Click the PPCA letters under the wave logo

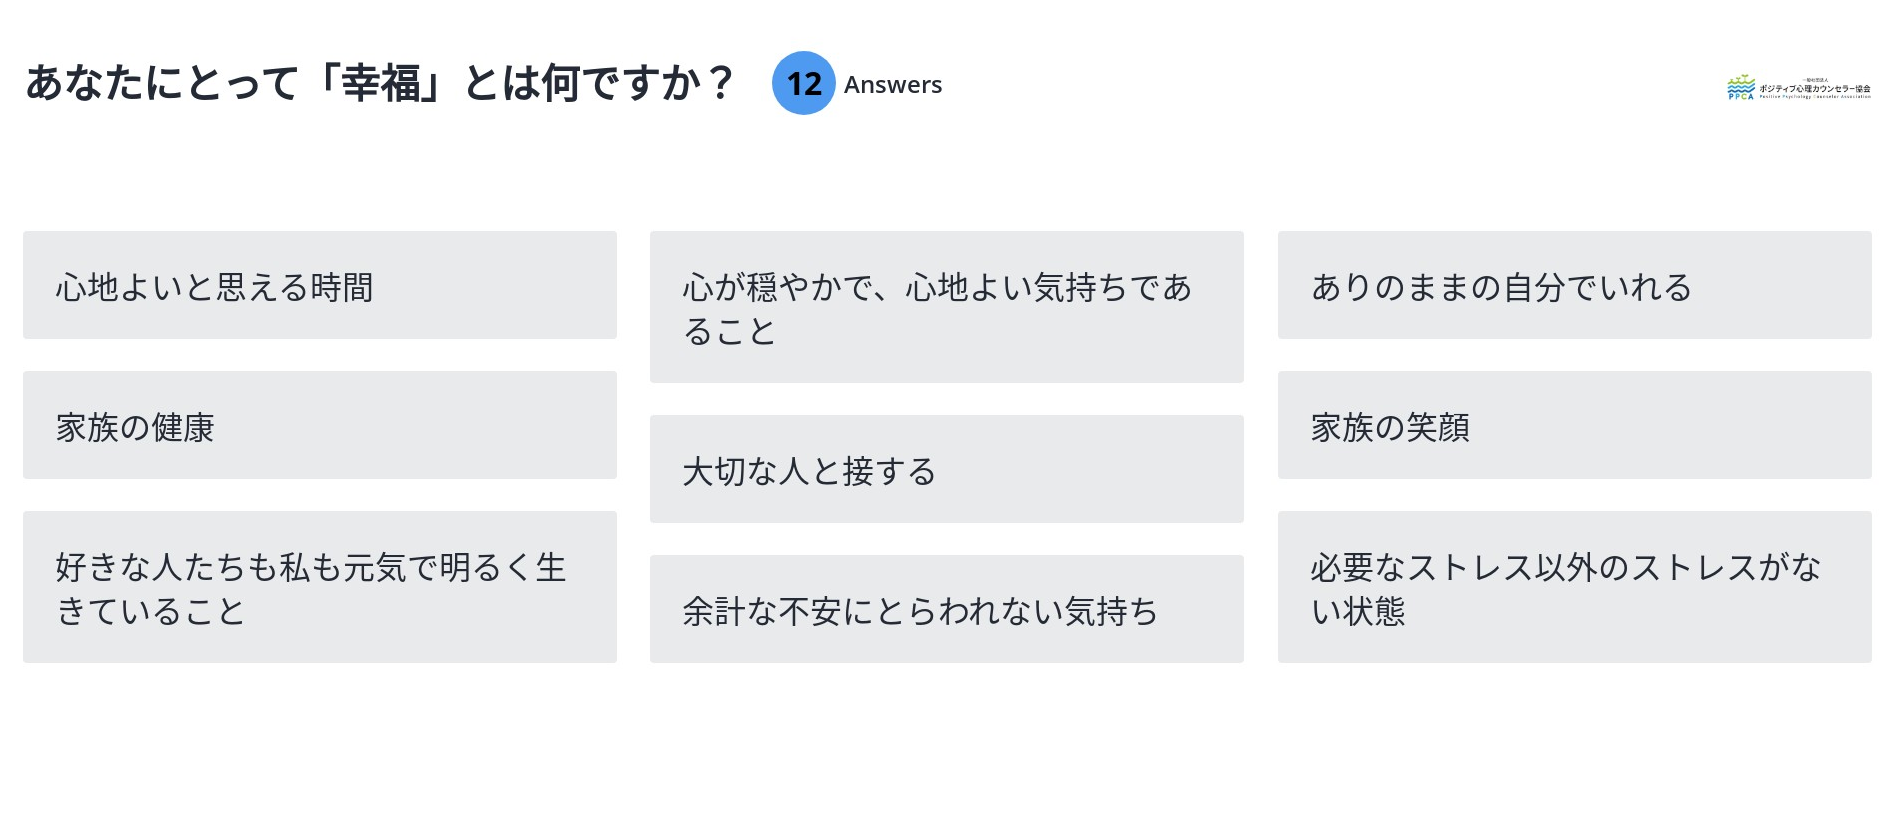click(1741, 96)
